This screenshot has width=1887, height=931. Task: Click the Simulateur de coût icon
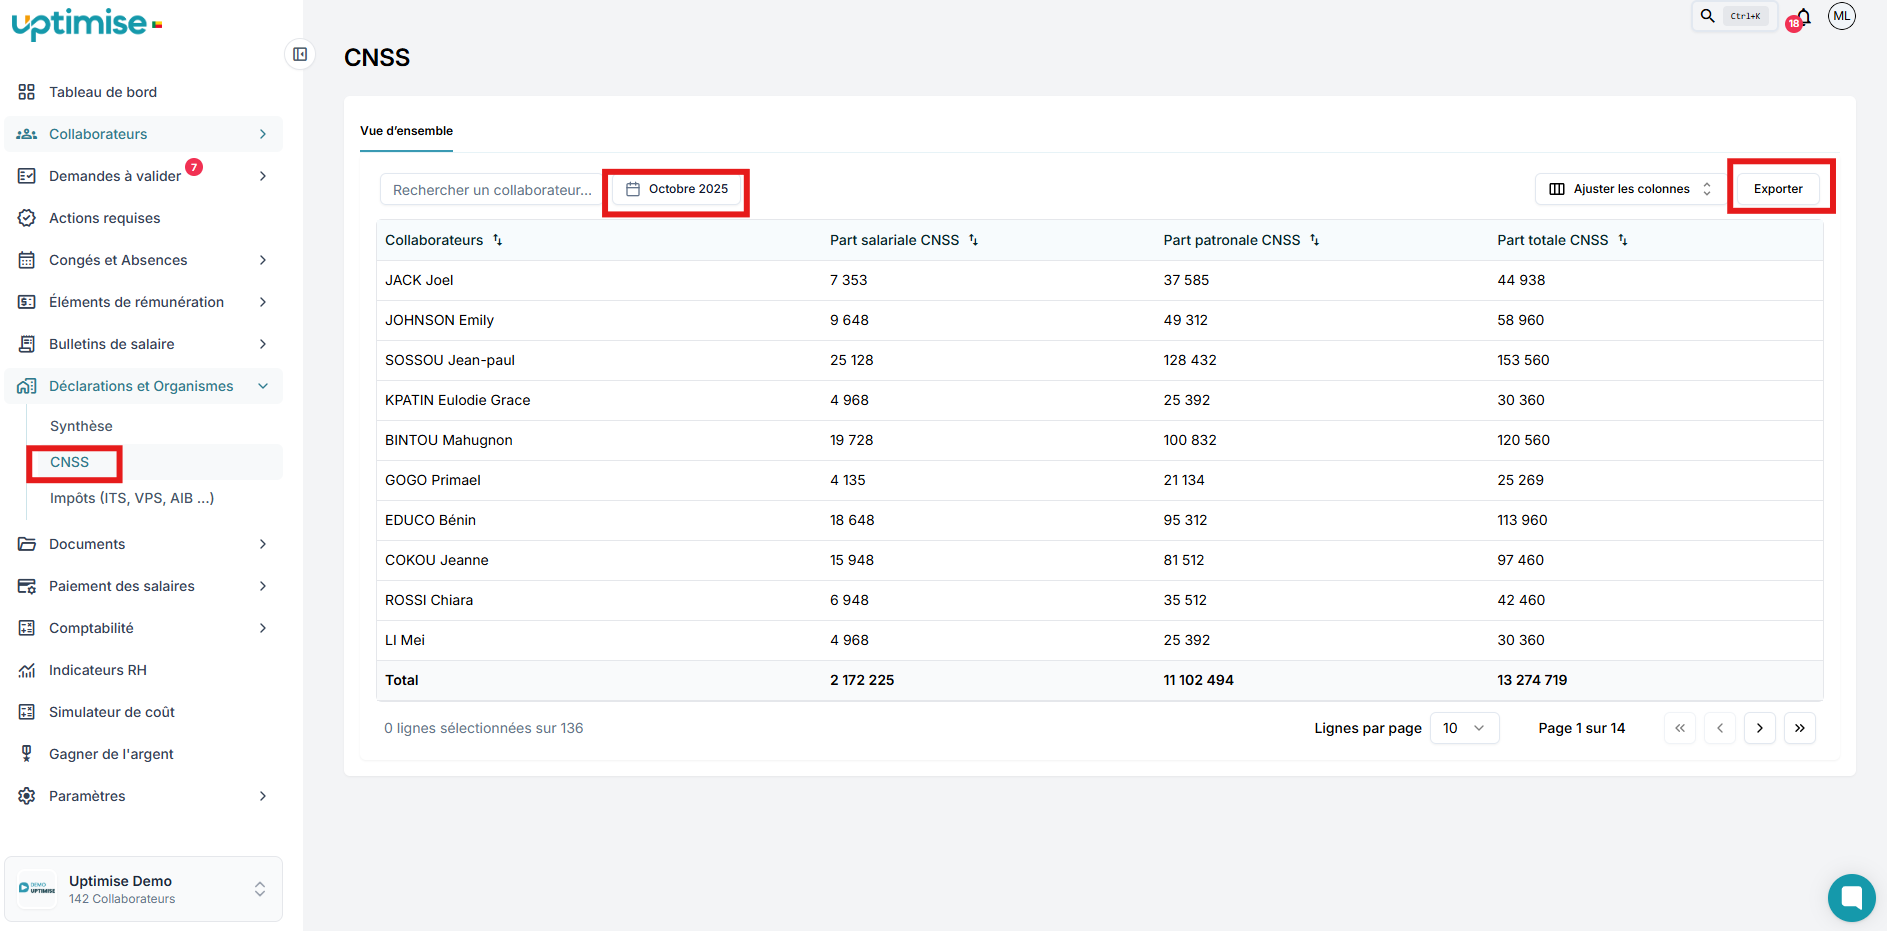[27, 712]
